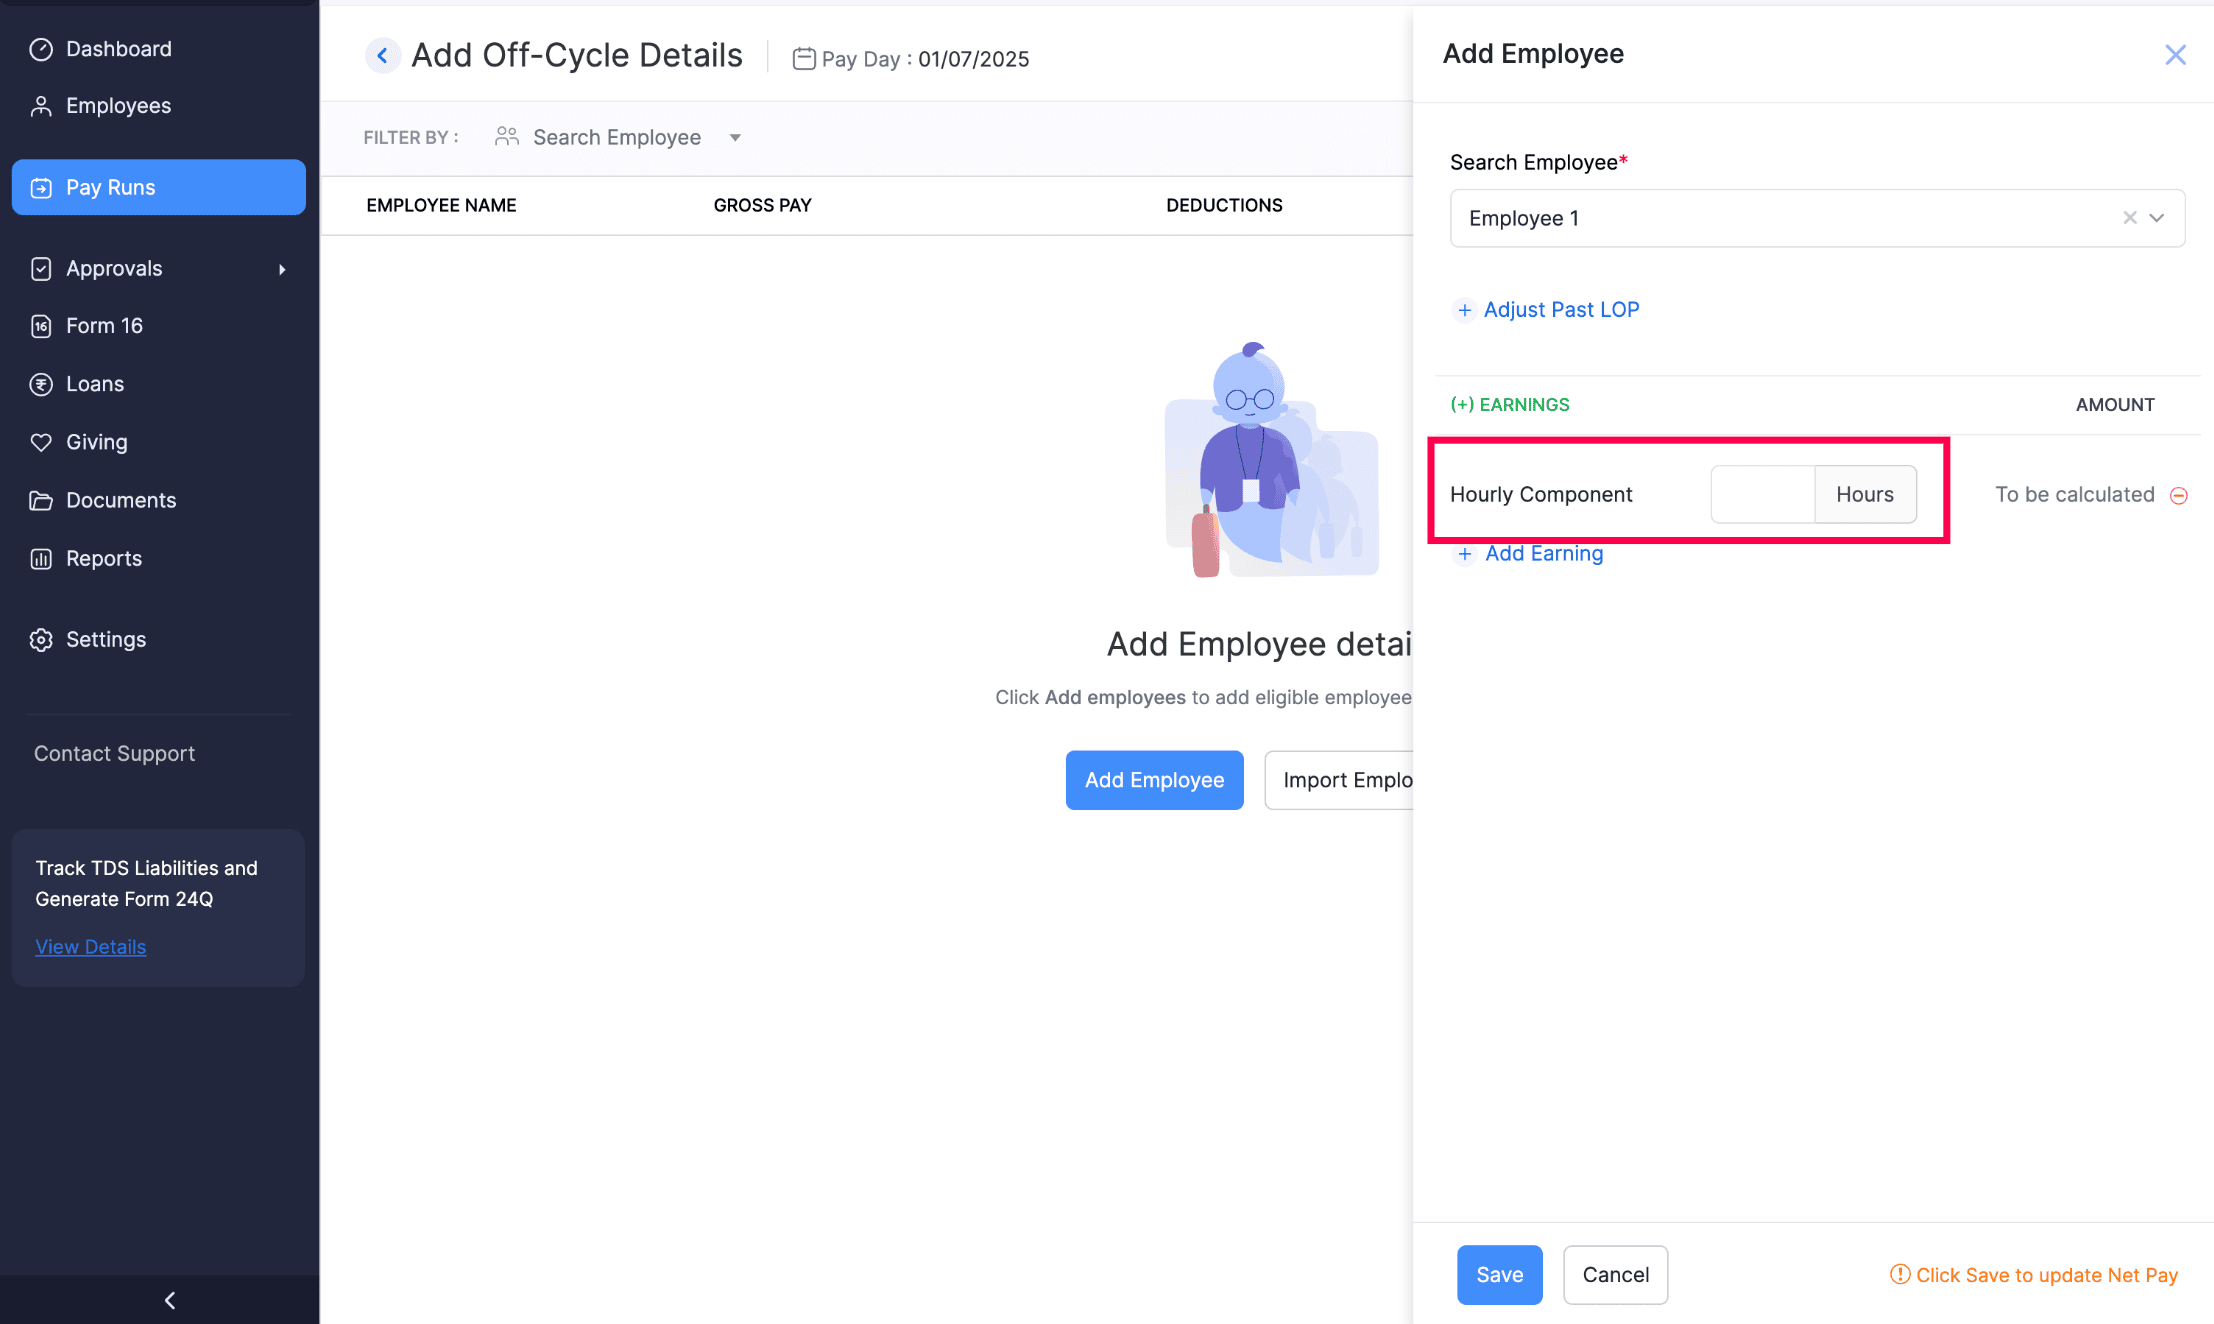Open Settings from the sidebar
This screenshot has width=2214, height=1324.
(106, 640)
